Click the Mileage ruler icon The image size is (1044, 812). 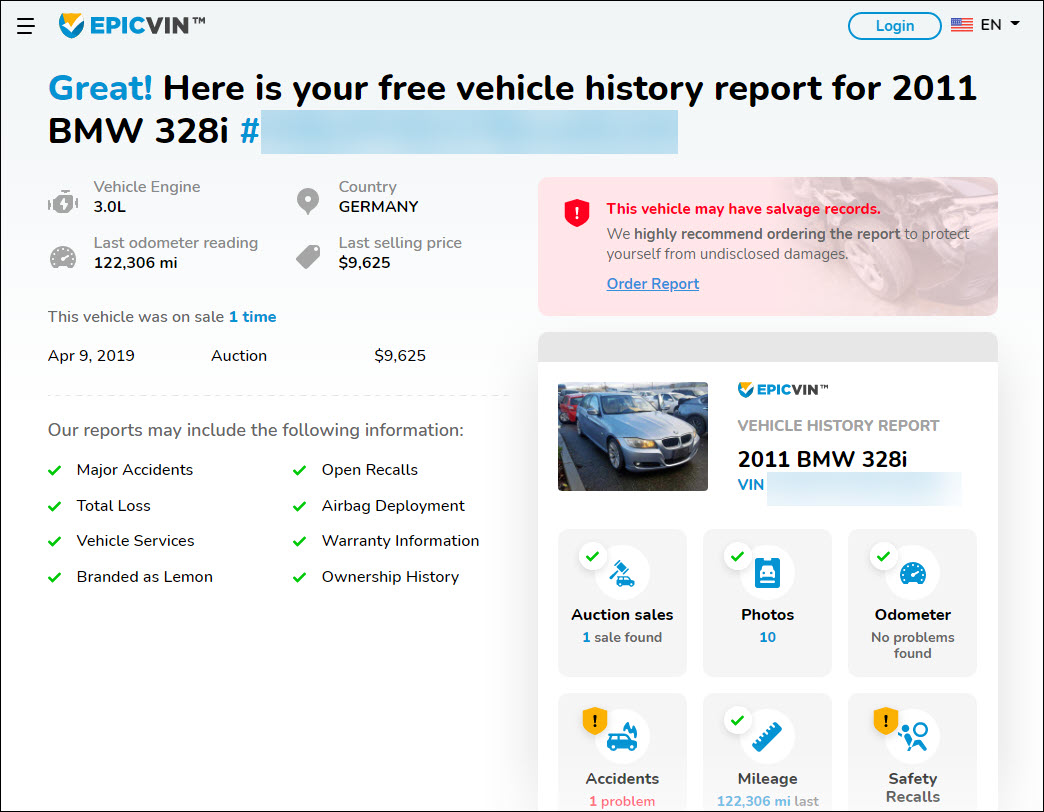point(767,737)
